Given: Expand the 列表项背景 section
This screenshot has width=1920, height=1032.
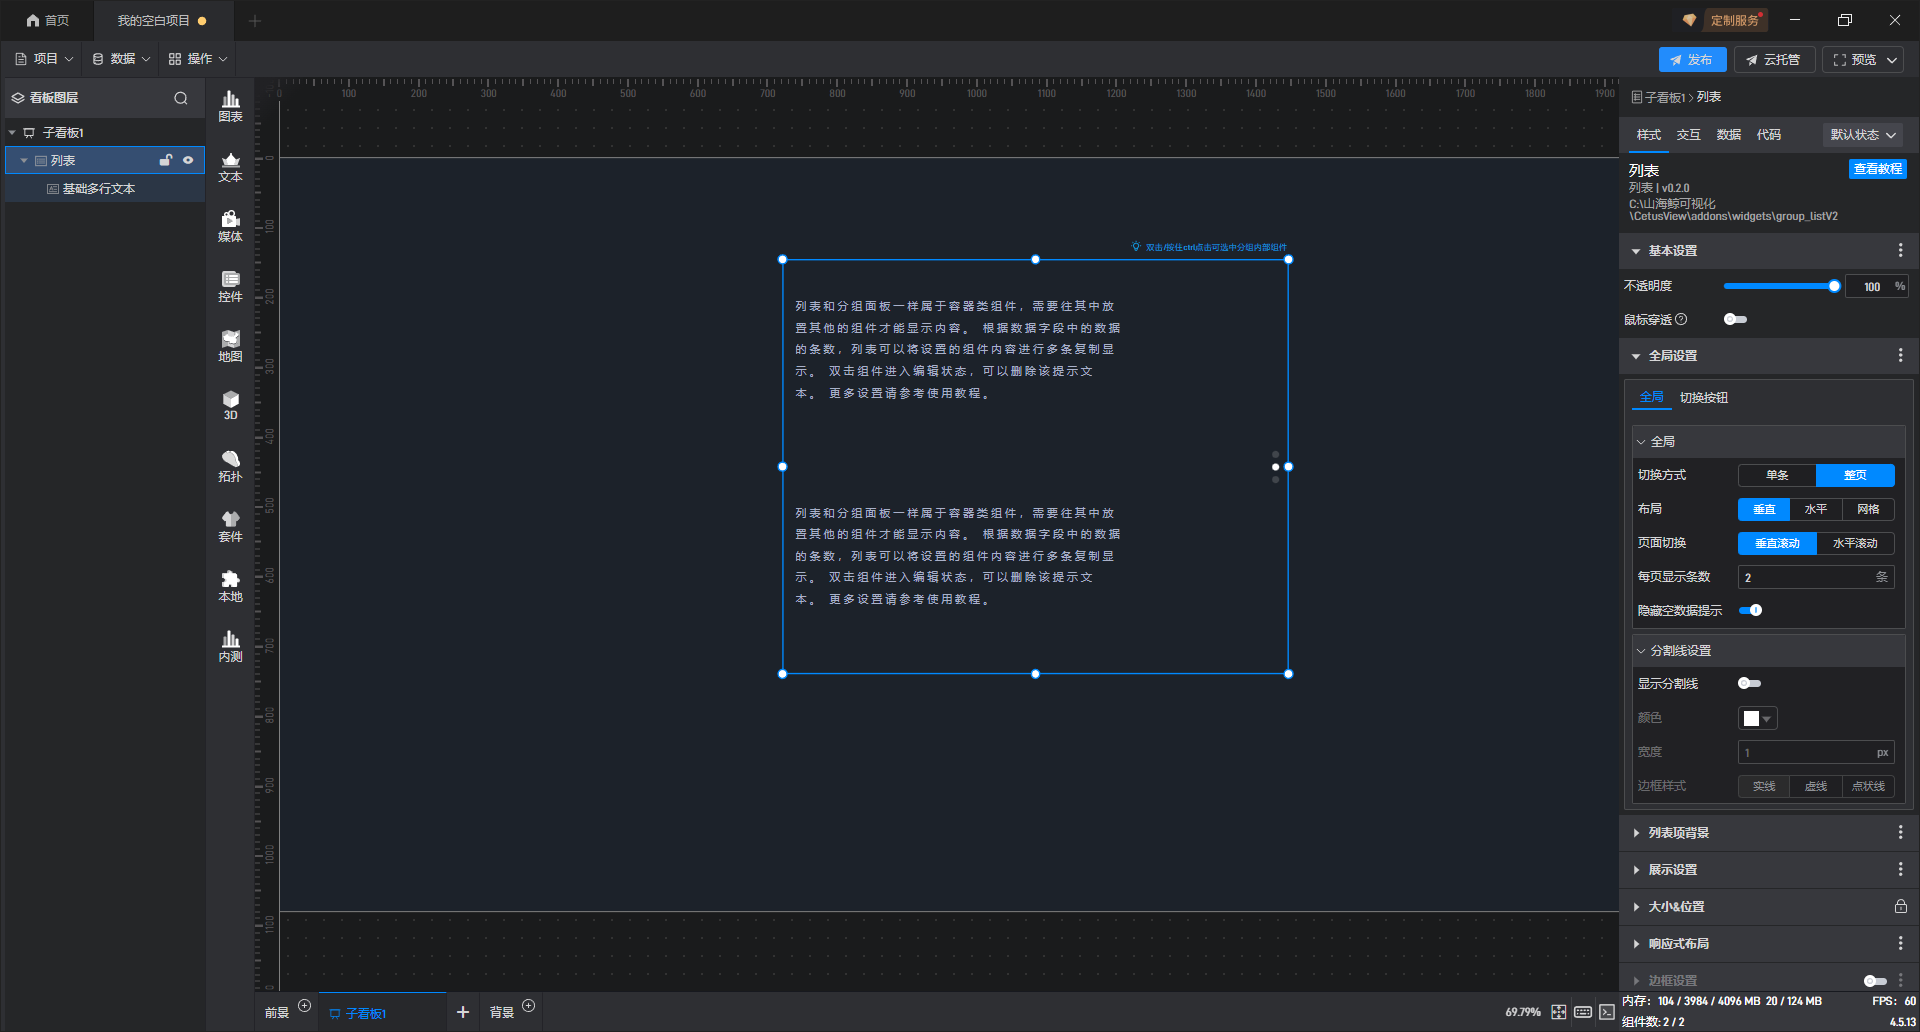Looking at the screenshot, I should tap(1679, 833).
